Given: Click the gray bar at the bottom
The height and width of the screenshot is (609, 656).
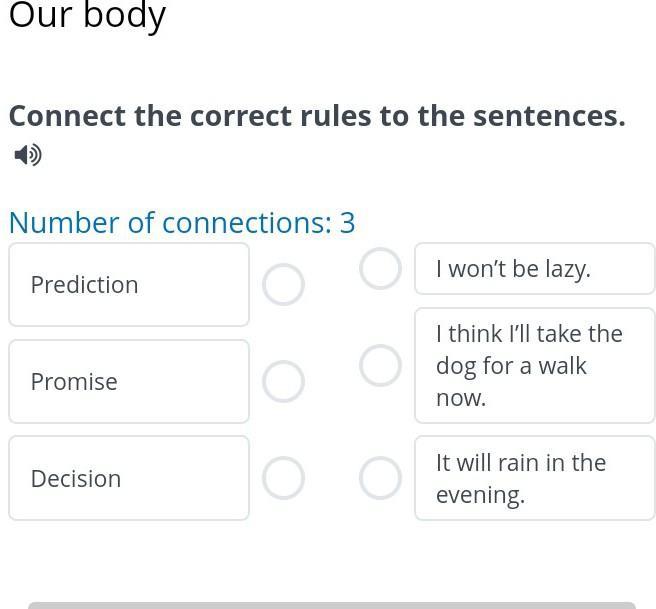Looking at the screenshot, I should pyautogui.click(x=332, y=605).
